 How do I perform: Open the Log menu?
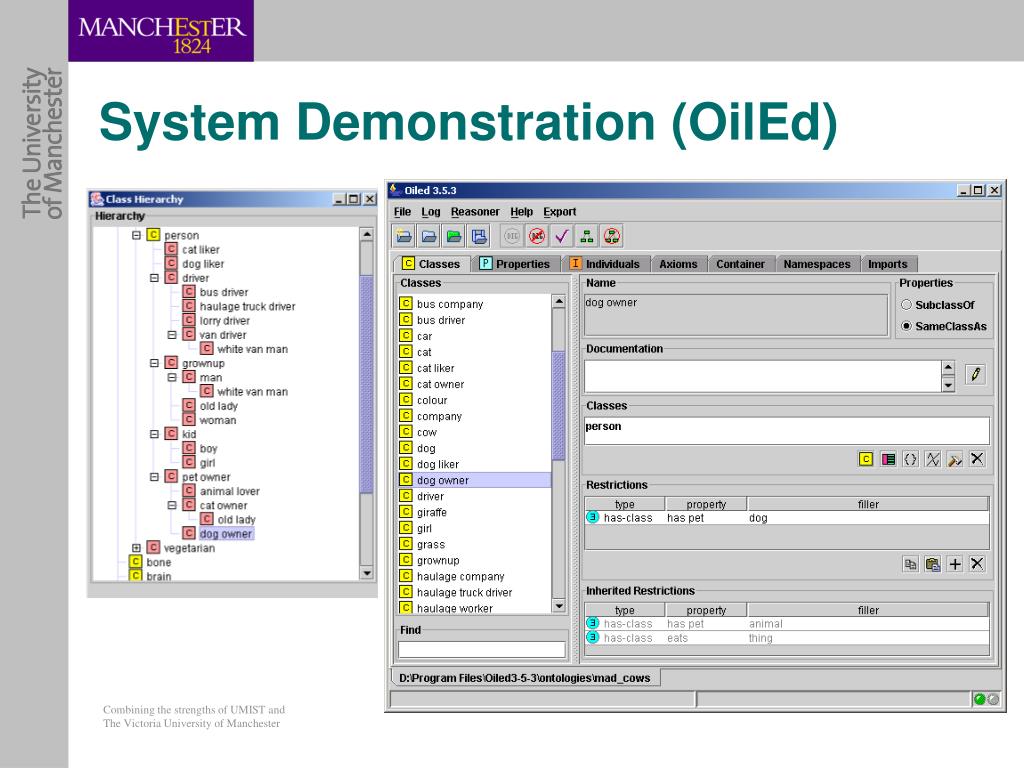(431, 212)
